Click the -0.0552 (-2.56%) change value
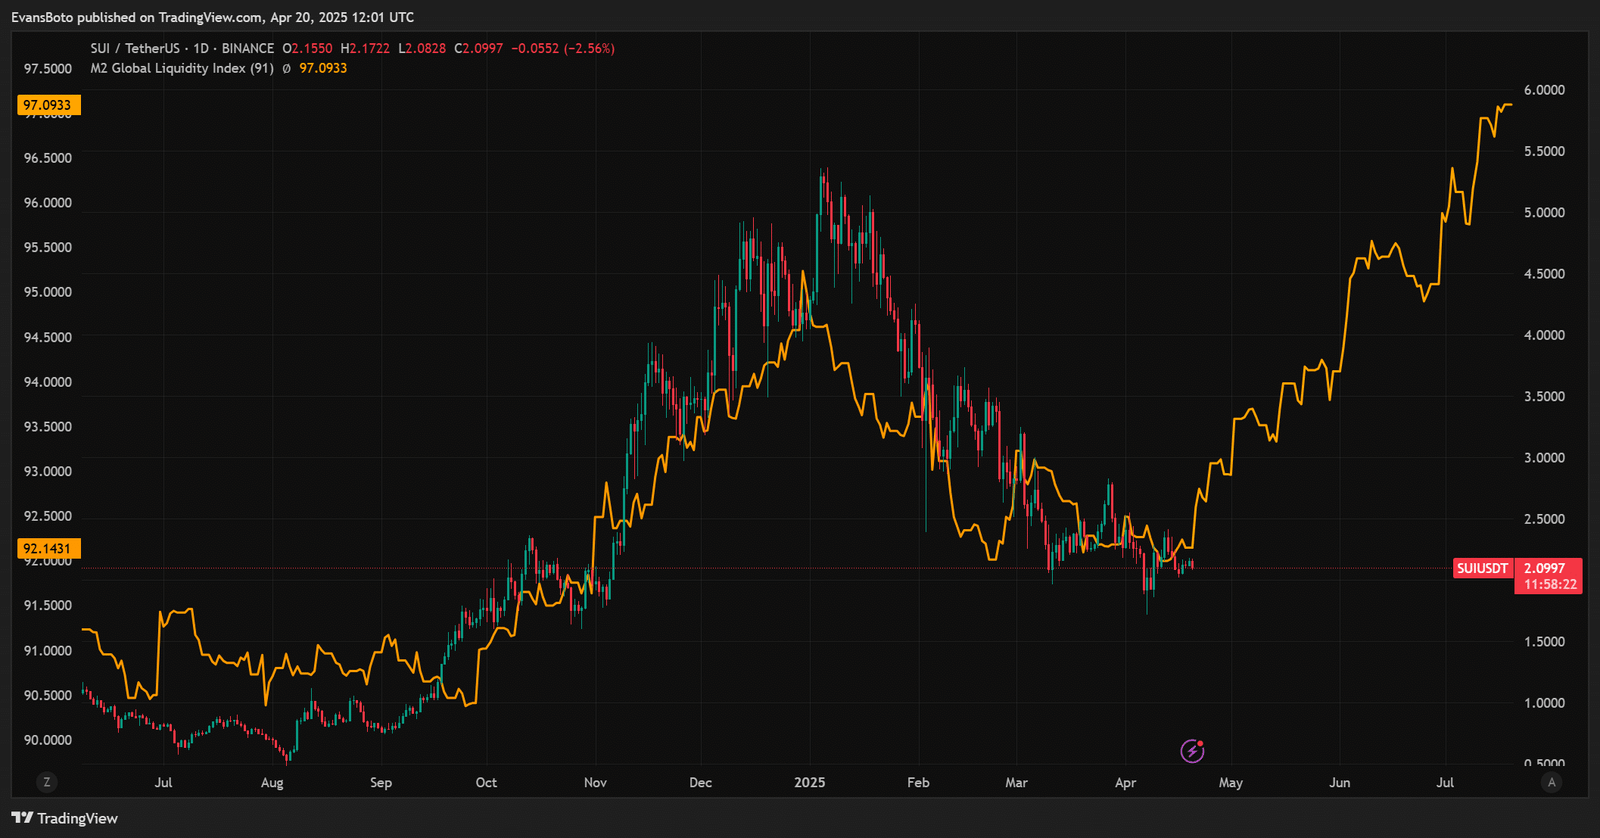The height and width of the screenshot is (838, 1600). pos(563,48)
